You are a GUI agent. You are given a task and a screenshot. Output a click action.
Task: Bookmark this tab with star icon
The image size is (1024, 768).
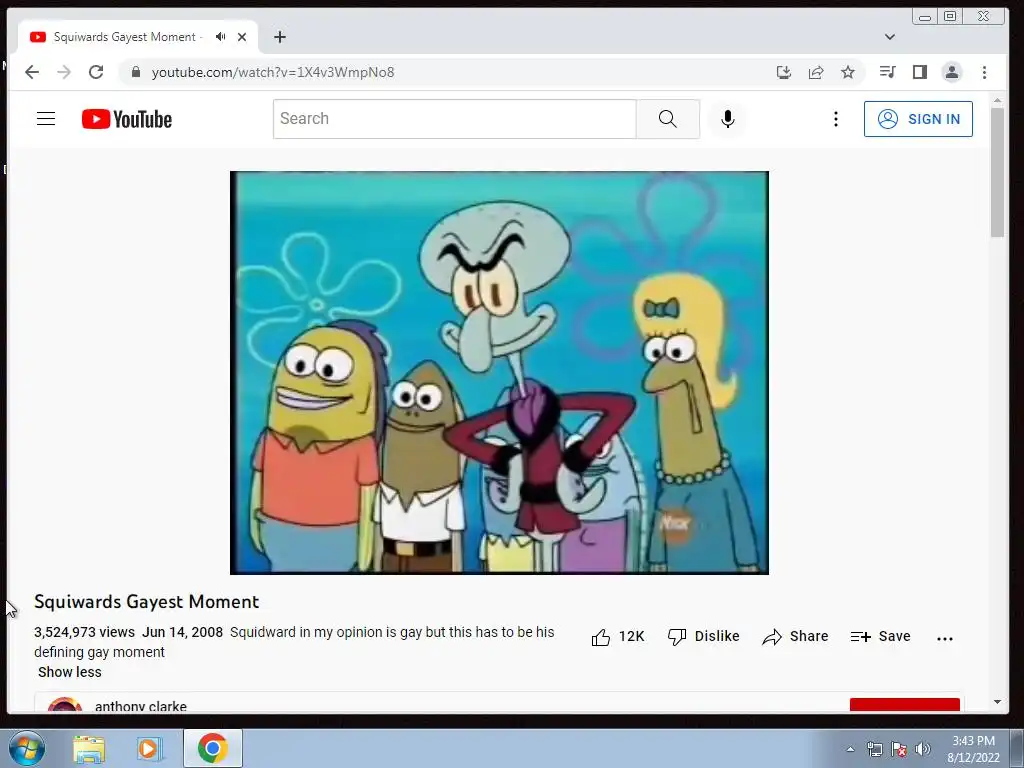tap(848, 72)
